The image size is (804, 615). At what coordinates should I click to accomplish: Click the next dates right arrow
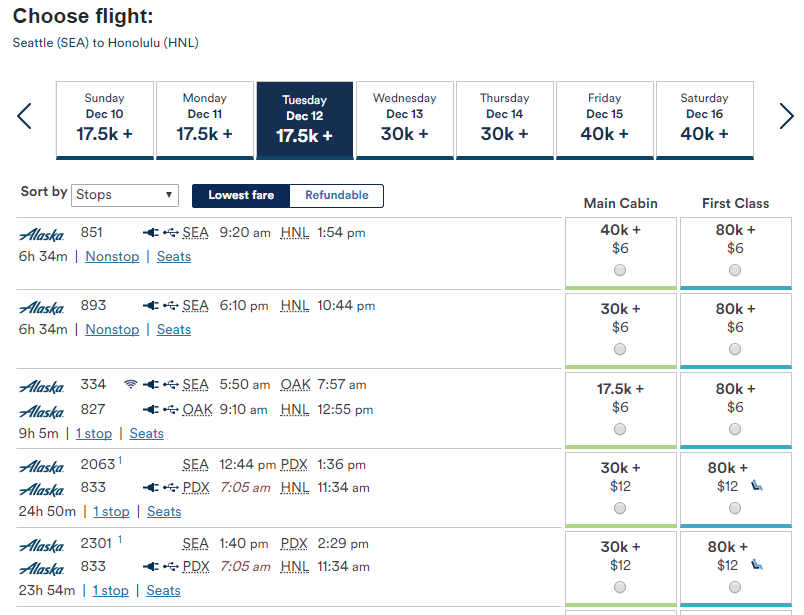coord(786,117)
